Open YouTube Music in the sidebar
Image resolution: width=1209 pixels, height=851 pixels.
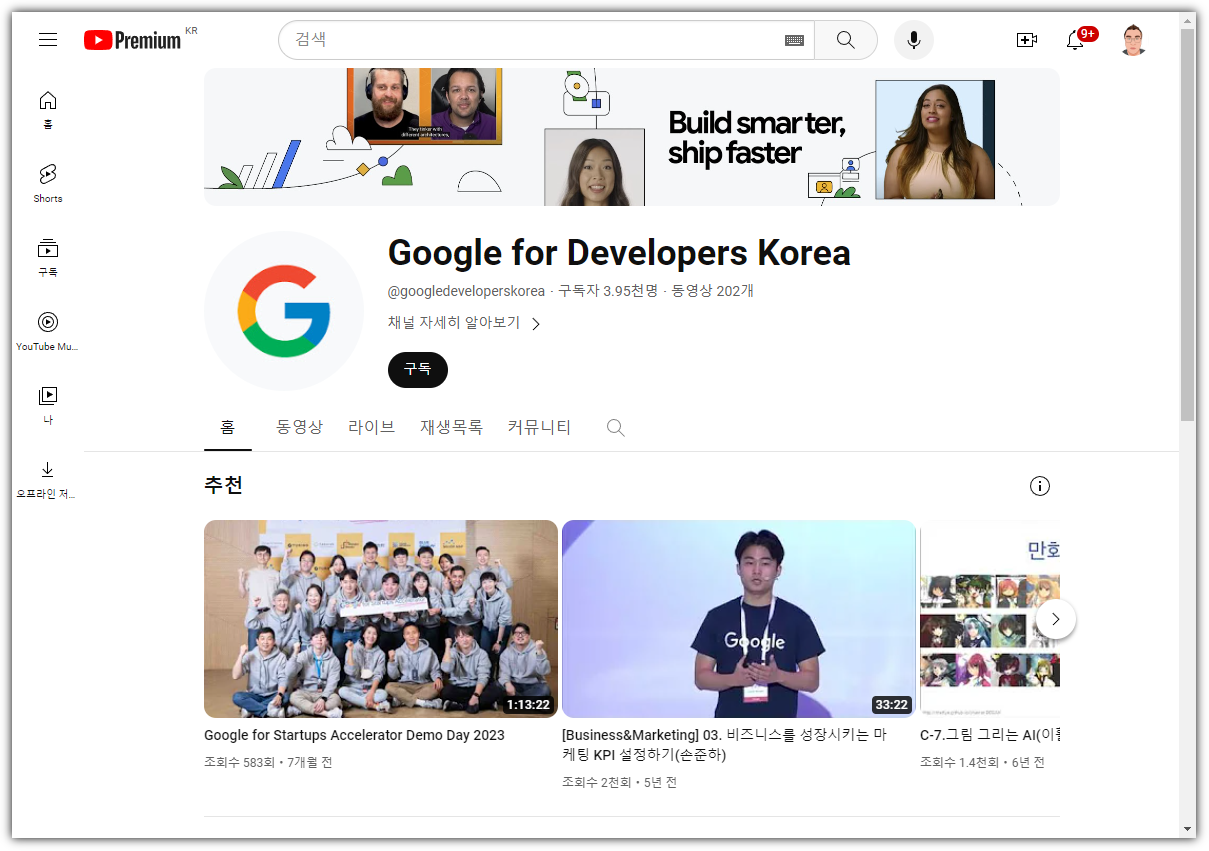[x=48, y=332]
